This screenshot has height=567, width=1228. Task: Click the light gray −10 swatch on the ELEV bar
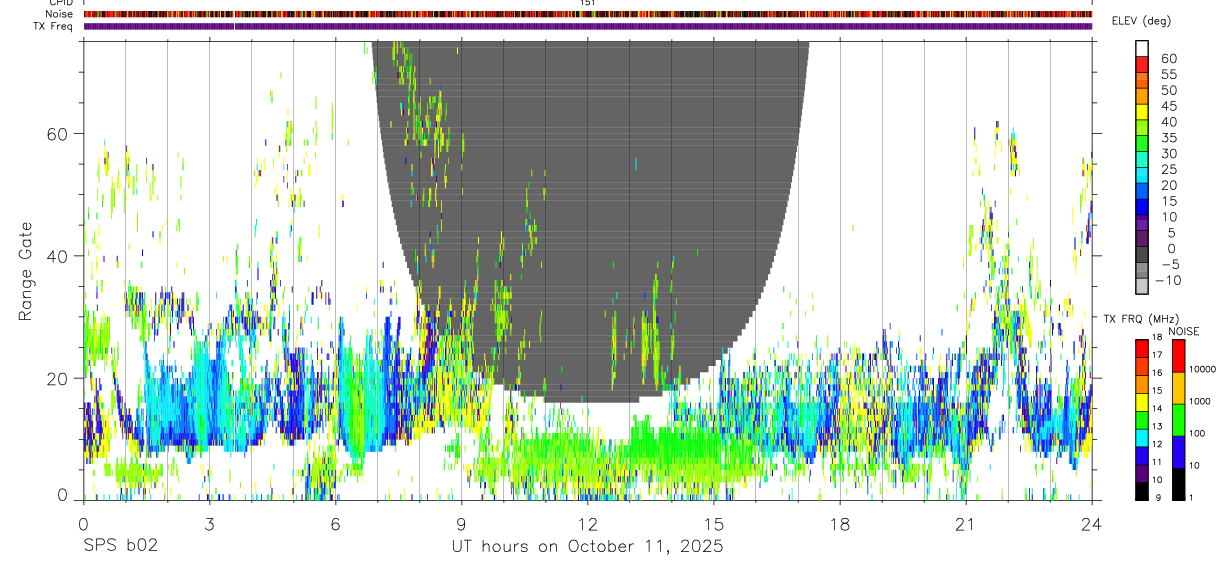(x=1142, y=285)
